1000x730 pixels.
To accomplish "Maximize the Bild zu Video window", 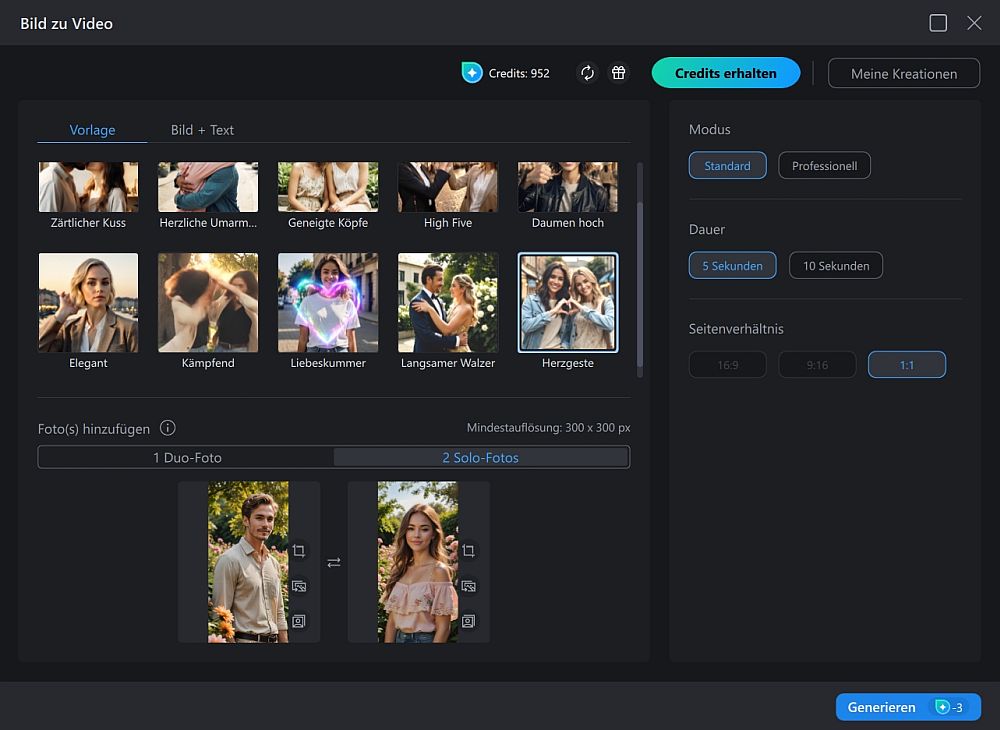I will [938, 23].
